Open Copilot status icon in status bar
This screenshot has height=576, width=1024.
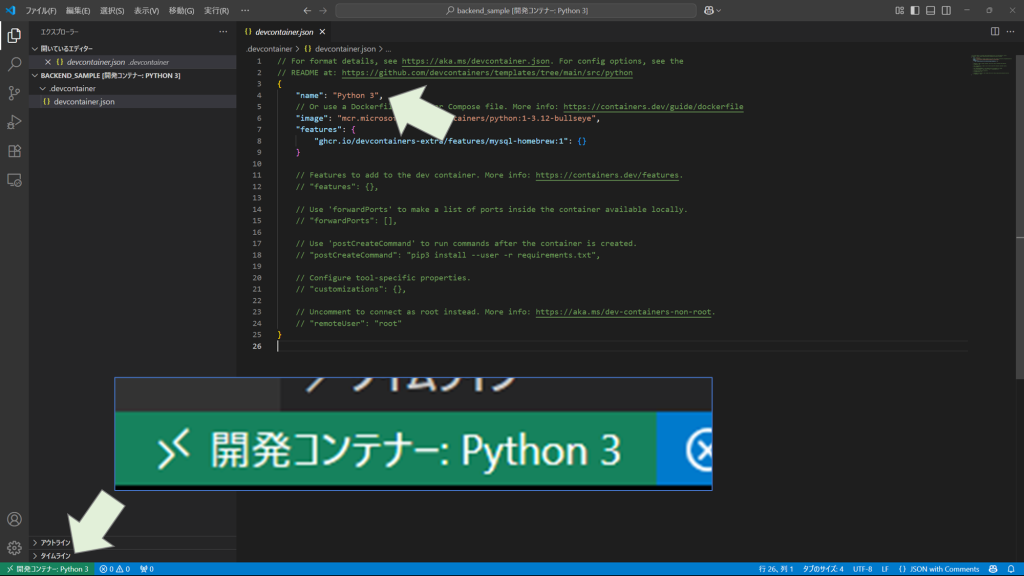(x=993, y=569)
